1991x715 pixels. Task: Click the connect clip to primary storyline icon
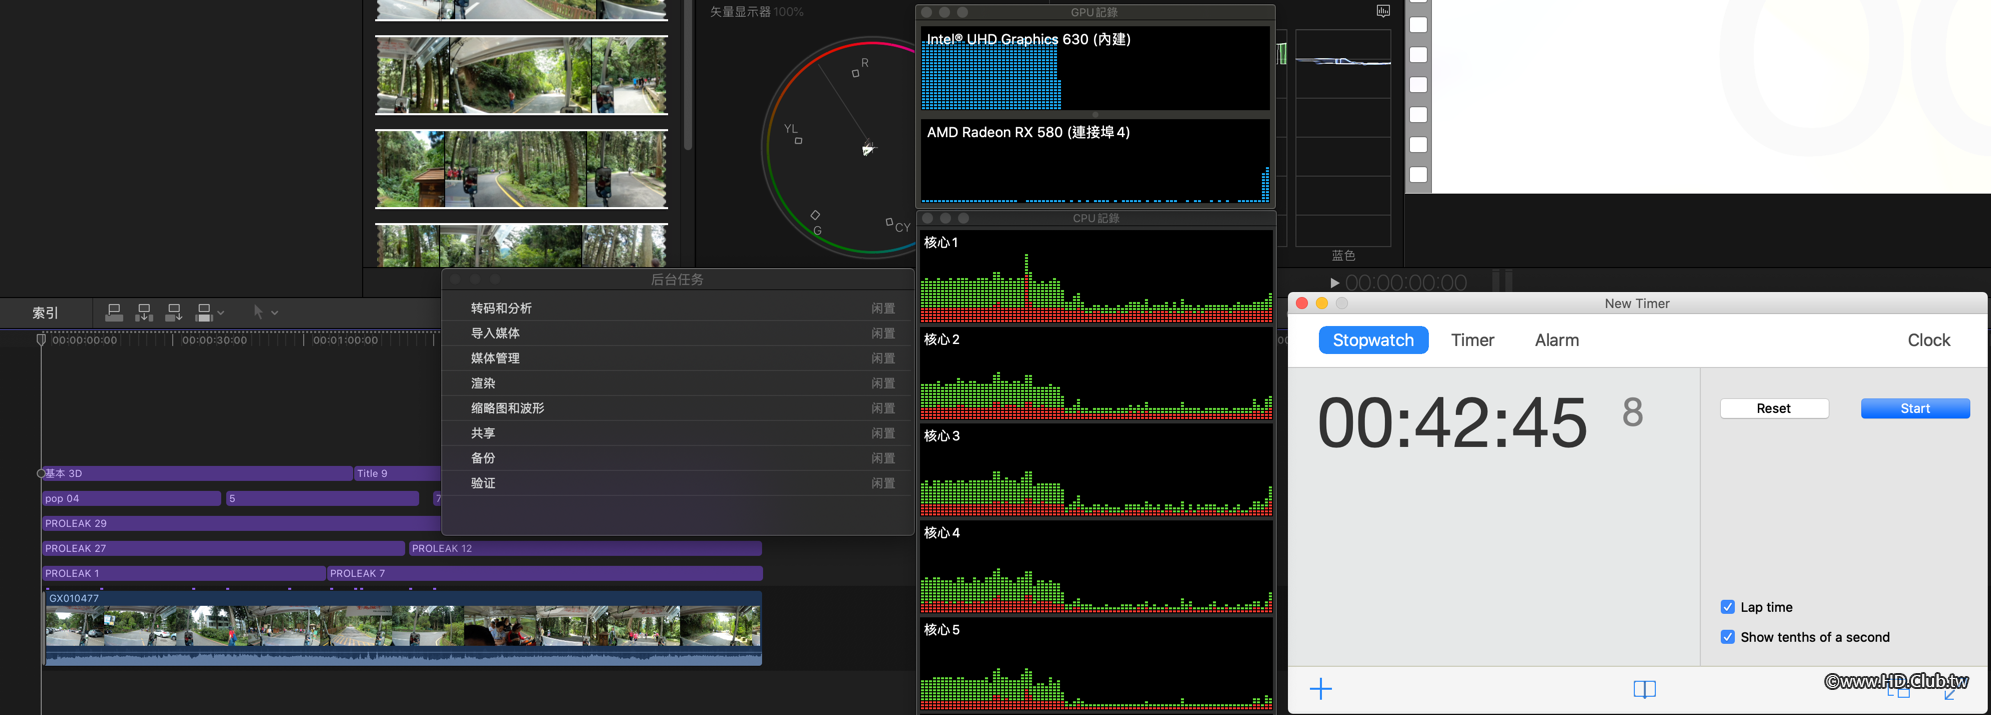click(114, 313)
